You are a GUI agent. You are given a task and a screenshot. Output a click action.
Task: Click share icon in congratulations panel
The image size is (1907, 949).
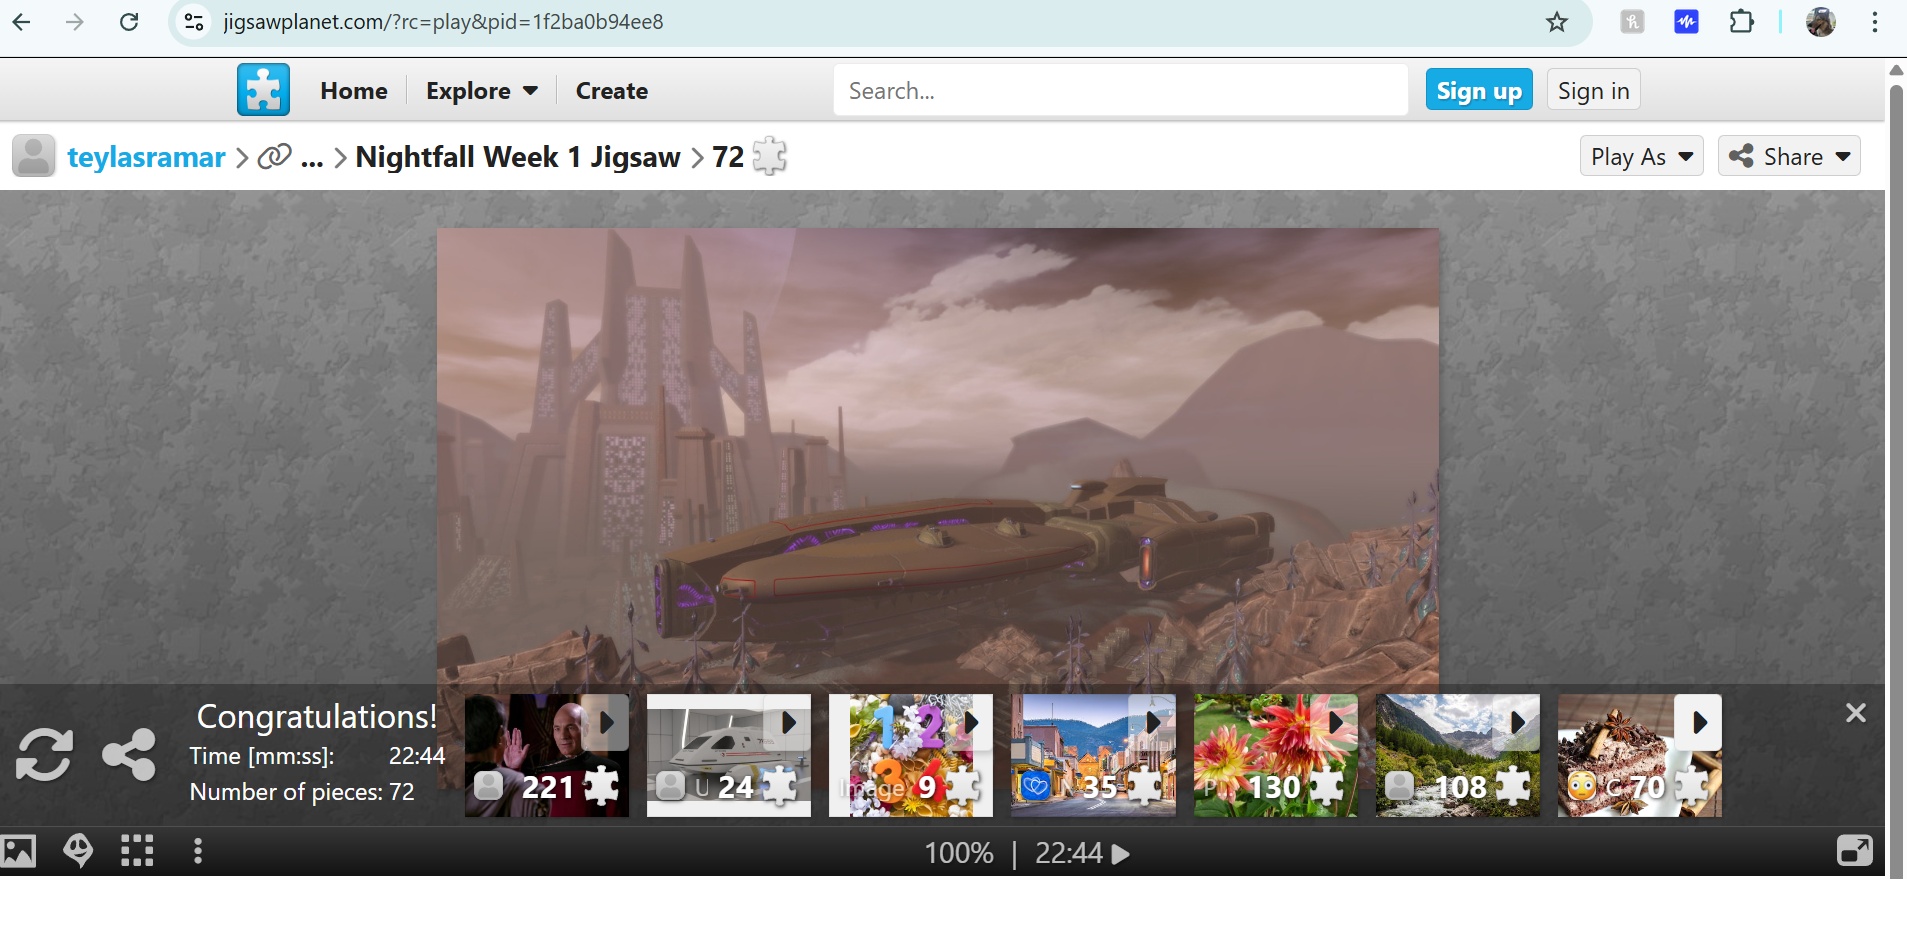pyautogui.click(x=129, y=755)
